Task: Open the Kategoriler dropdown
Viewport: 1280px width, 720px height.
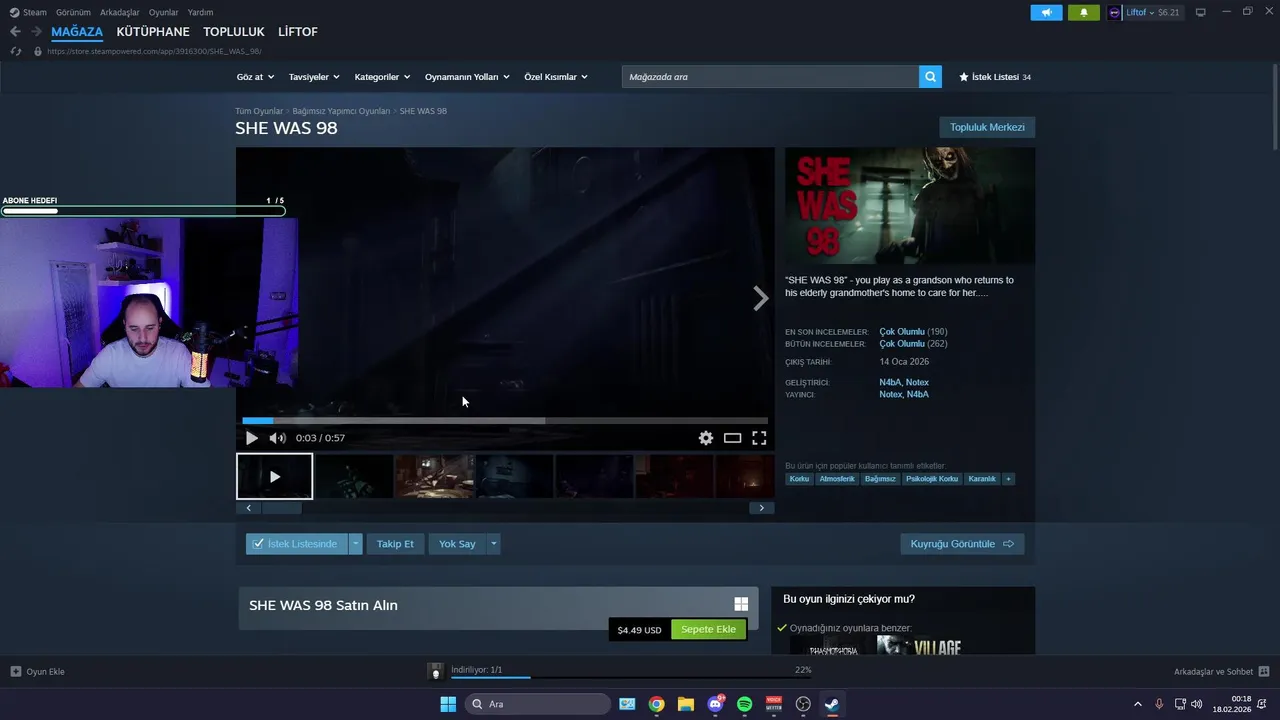Action: coord(383,77)
